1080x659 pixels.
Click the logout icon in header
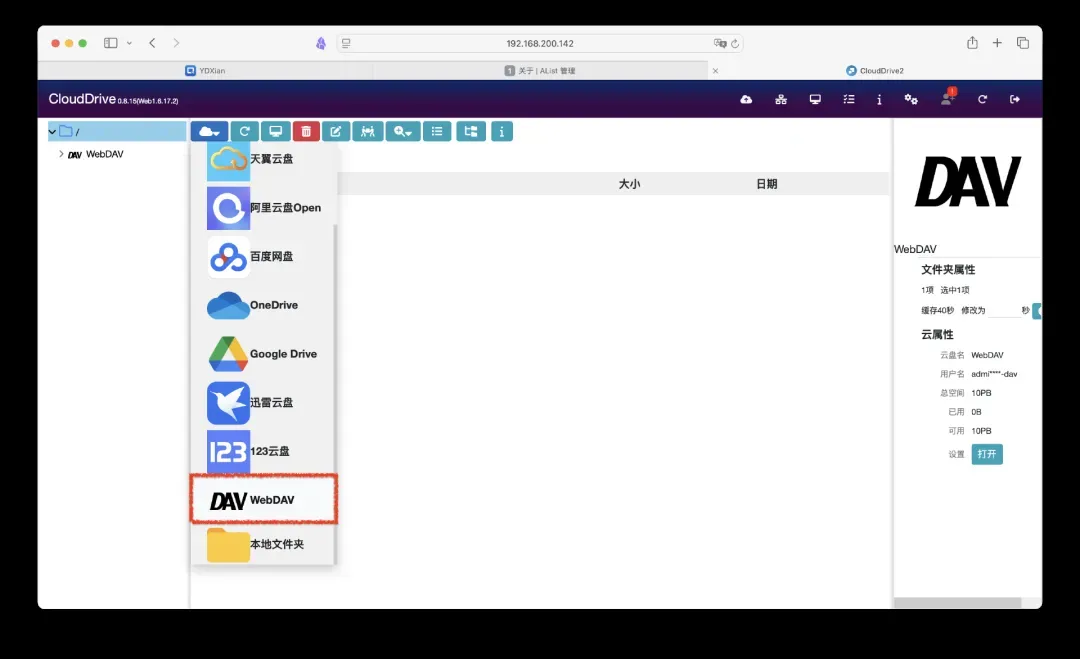click(1015, 99)
